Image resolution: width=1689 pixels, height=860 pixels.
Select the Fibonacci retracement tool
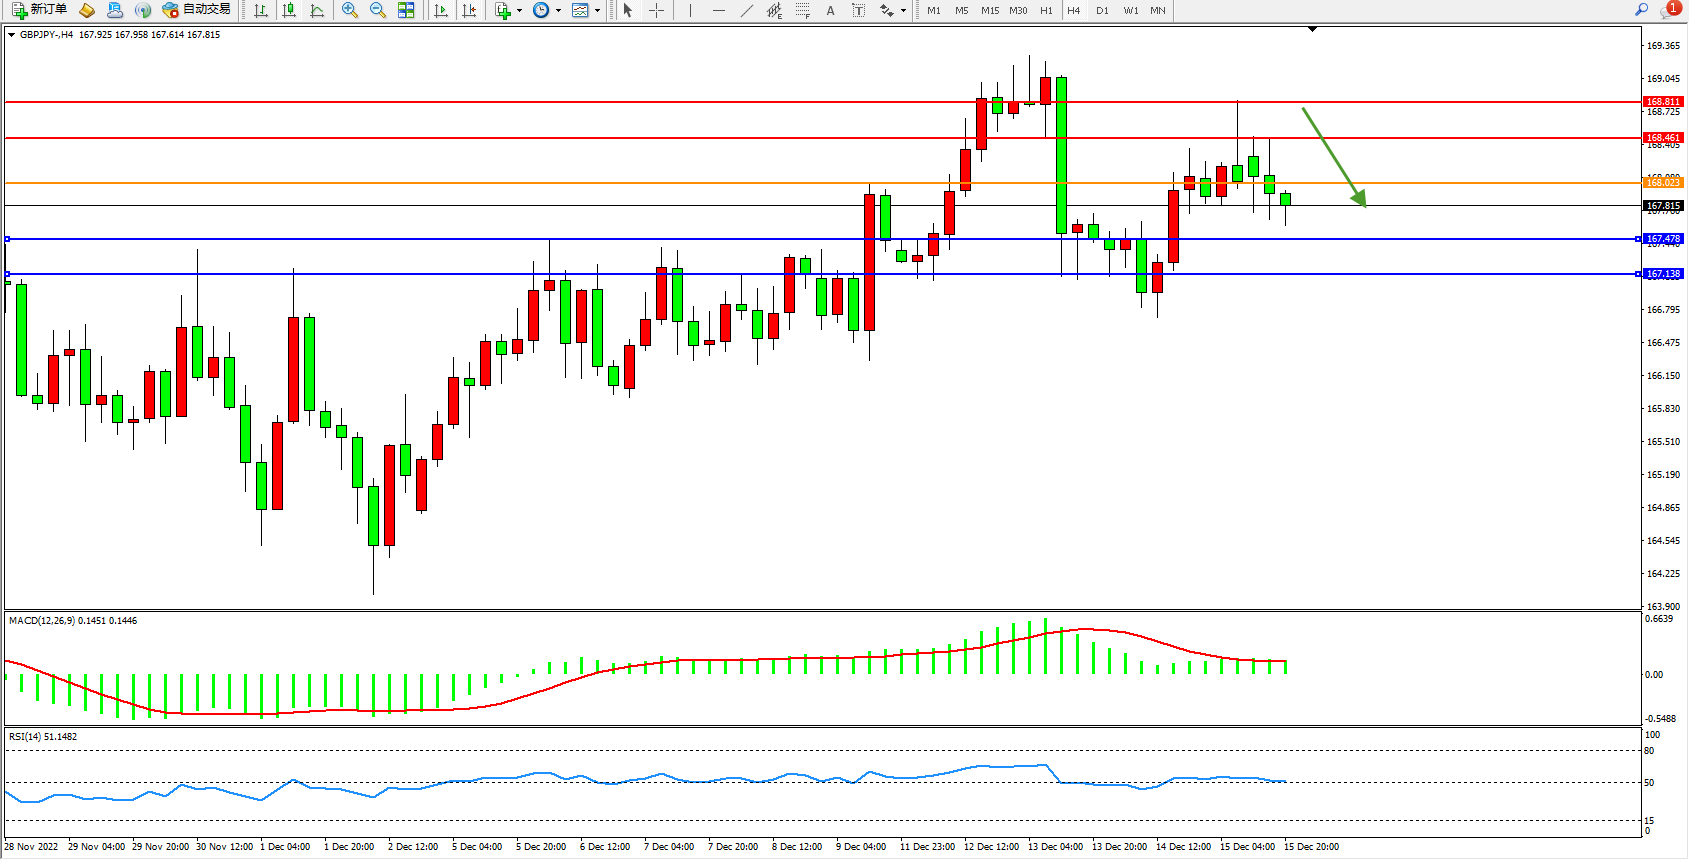click(803, 10)
